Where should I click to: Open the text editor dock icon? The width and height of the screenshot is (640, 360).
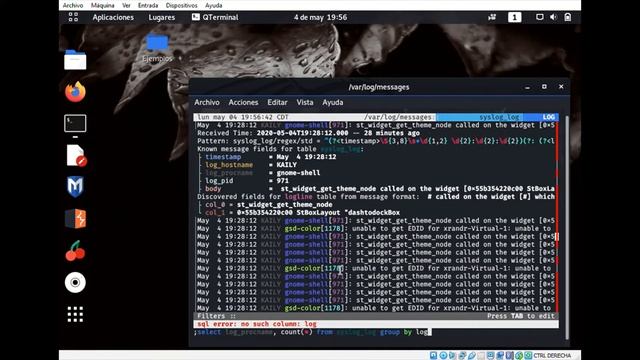[x=76, y=156]
